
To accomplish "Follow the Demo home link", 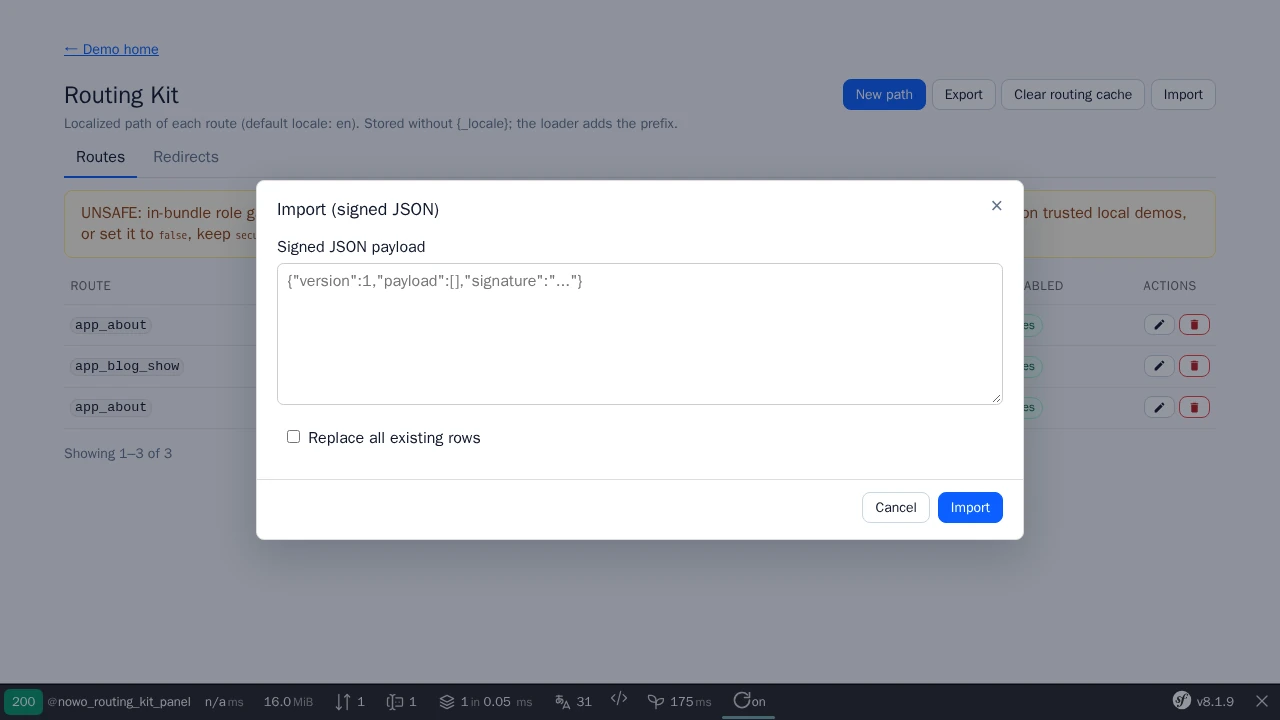I will 111,49.
